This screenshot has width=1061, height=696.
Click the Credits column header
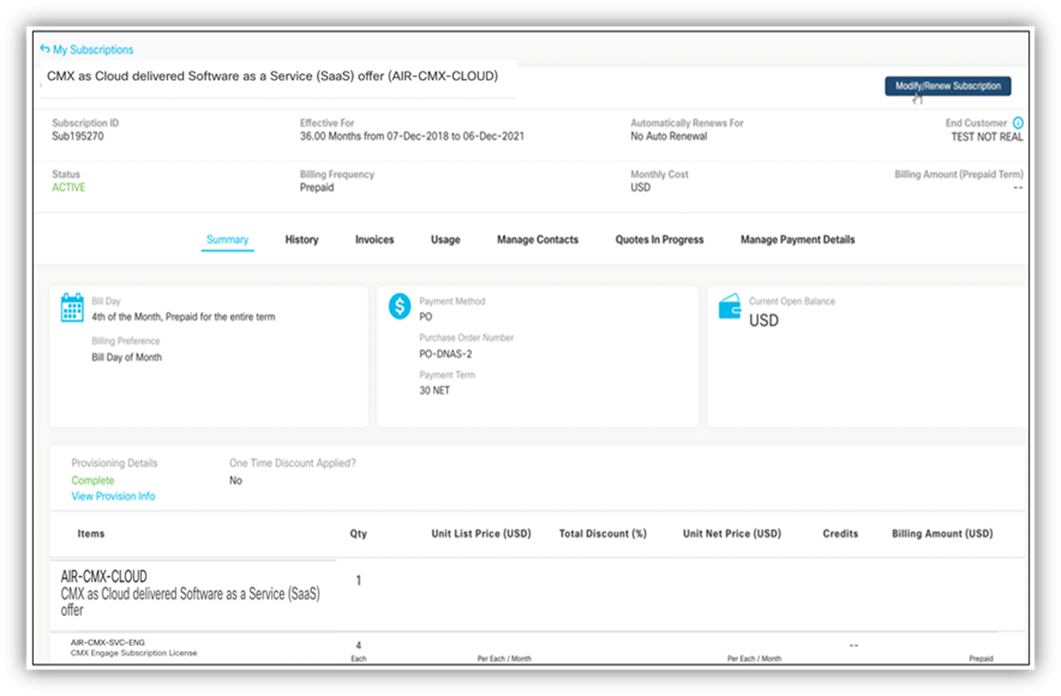pyautogui.click(x=840, y=534)
